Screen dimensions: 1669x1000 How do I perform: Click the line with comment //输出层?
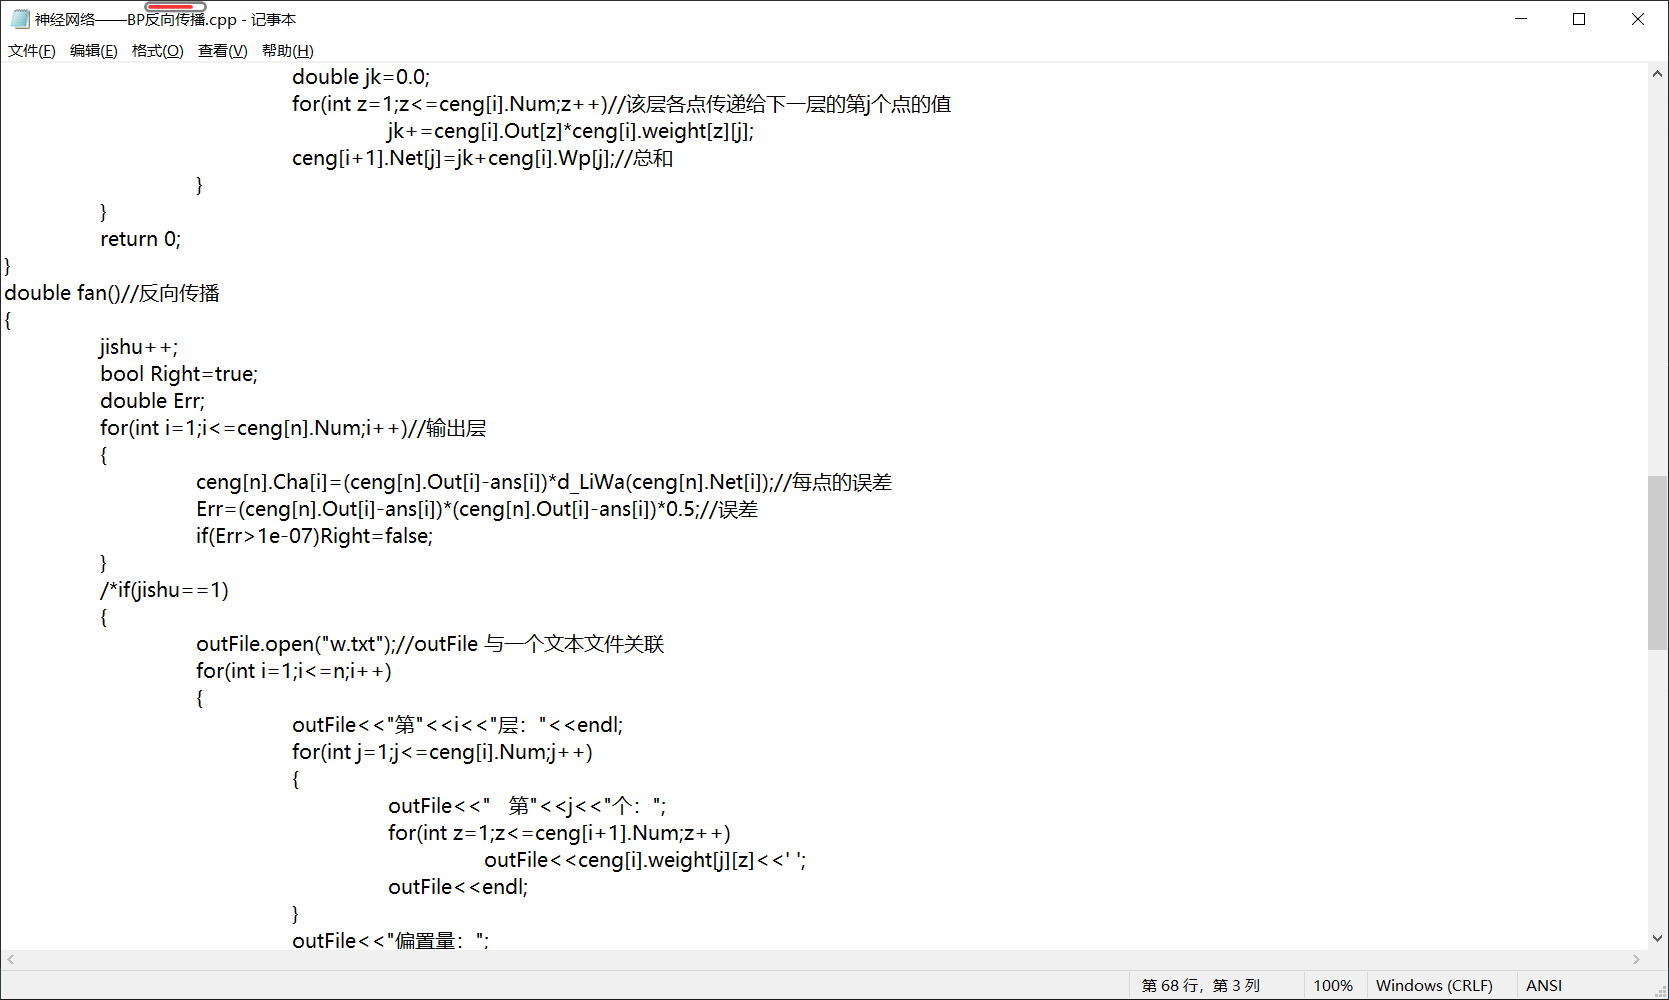pyautogui.click(x=293, y=428)
